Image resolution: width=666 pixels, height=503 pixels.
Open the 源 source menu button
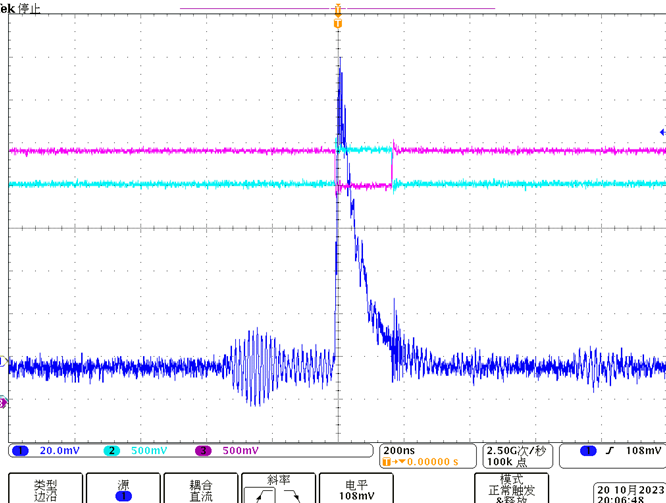pyautogui.click(x=123, y=489)
